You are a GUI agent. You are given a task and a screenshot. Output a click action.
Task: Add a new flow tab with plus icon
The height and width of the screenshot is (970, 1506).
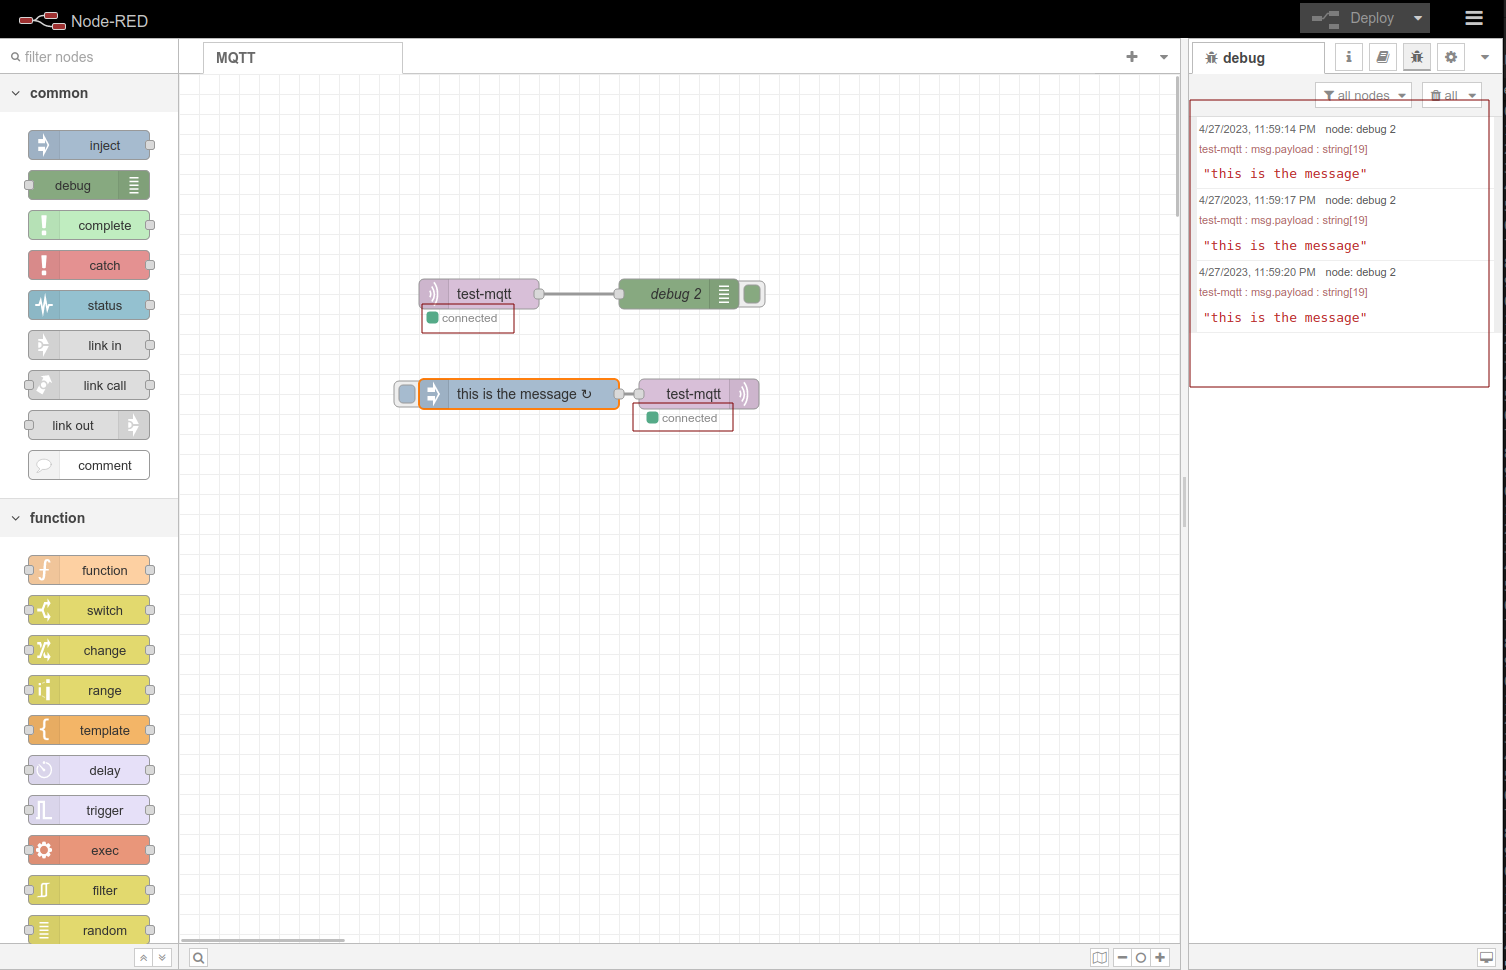tap(1131, 57)
